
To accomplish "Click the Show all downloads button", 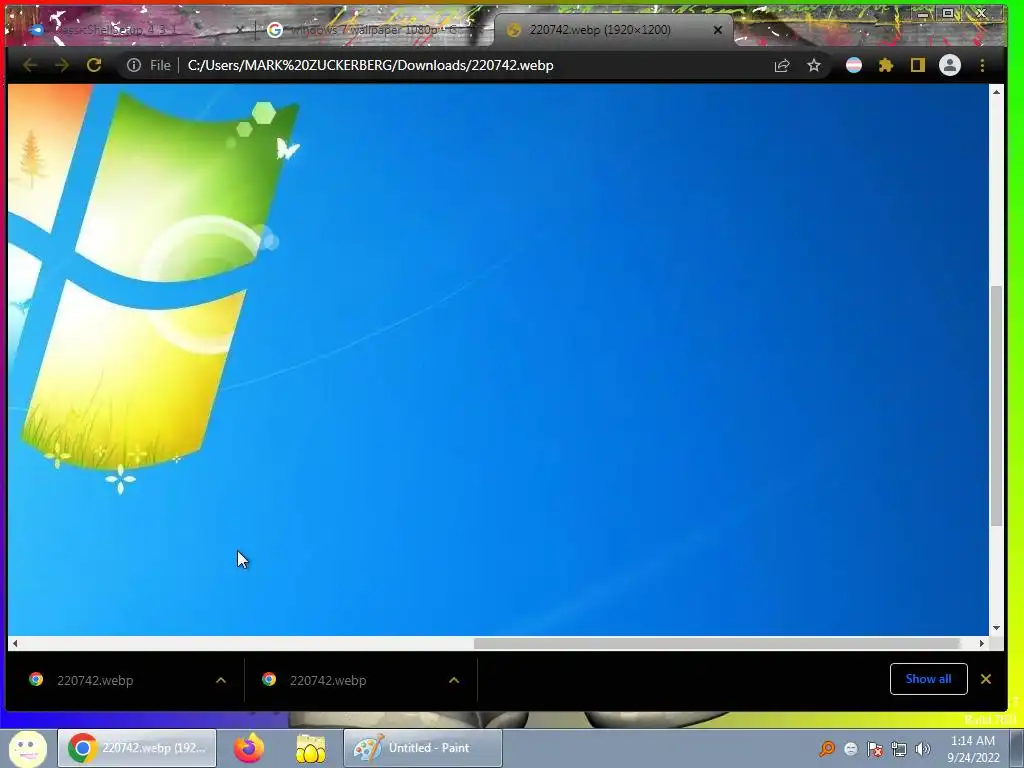I will (928, 679).
